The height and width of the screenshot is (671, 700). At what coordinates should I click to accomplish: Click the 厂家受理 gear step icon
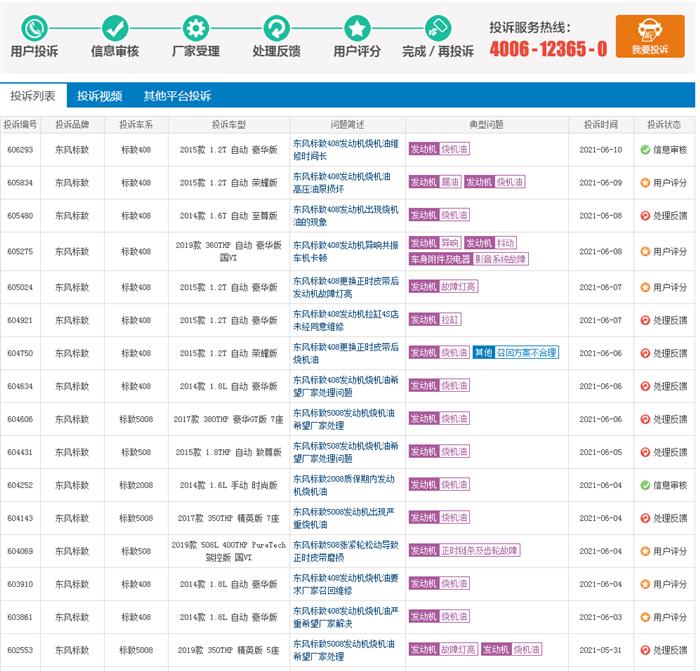tap(196, 28)
